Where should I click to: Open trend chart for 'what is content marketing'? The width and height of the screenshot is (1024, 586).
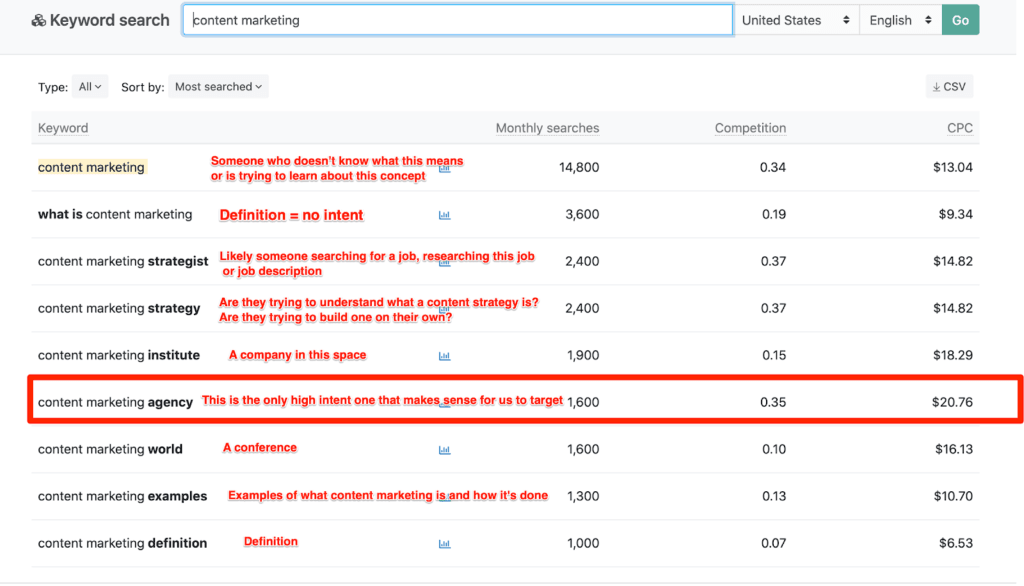point(445,215)
